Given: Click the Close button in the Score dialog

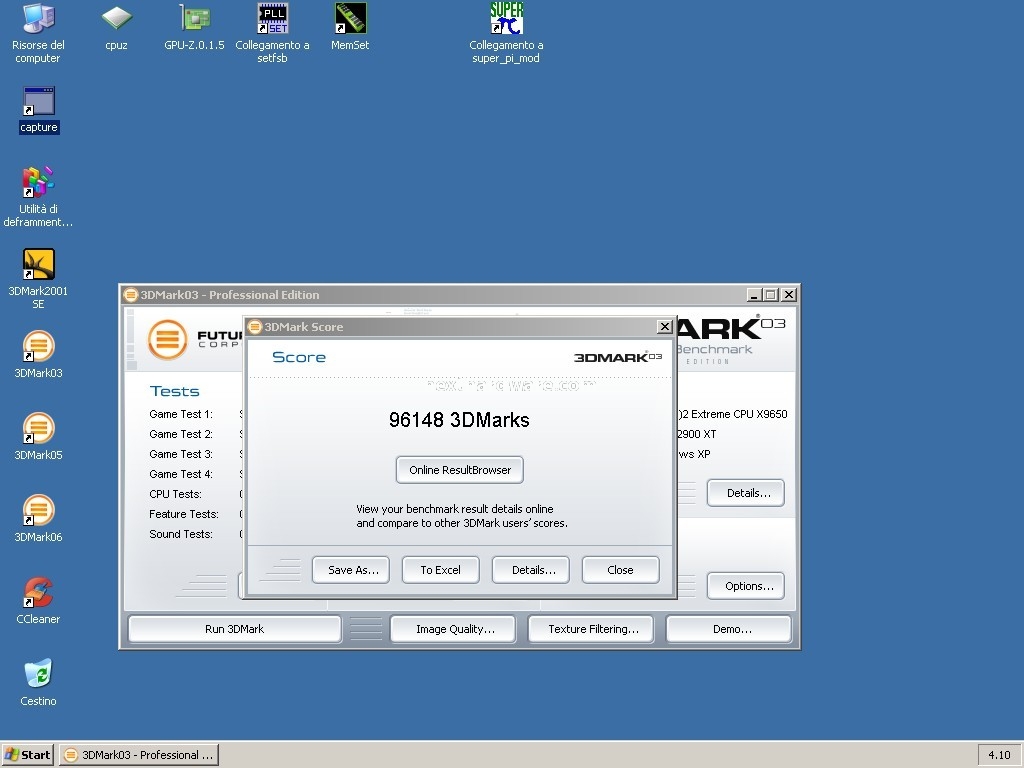Looking at the screenshot, I should click(x=620, y=570).
